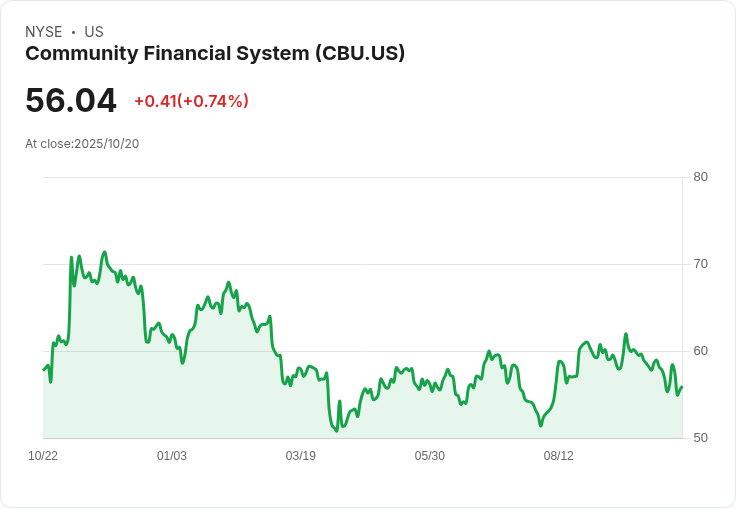Click the 10/22 date on the x-axis
The width and height of the screenshot is (736, 508).
tap(43, 456)
